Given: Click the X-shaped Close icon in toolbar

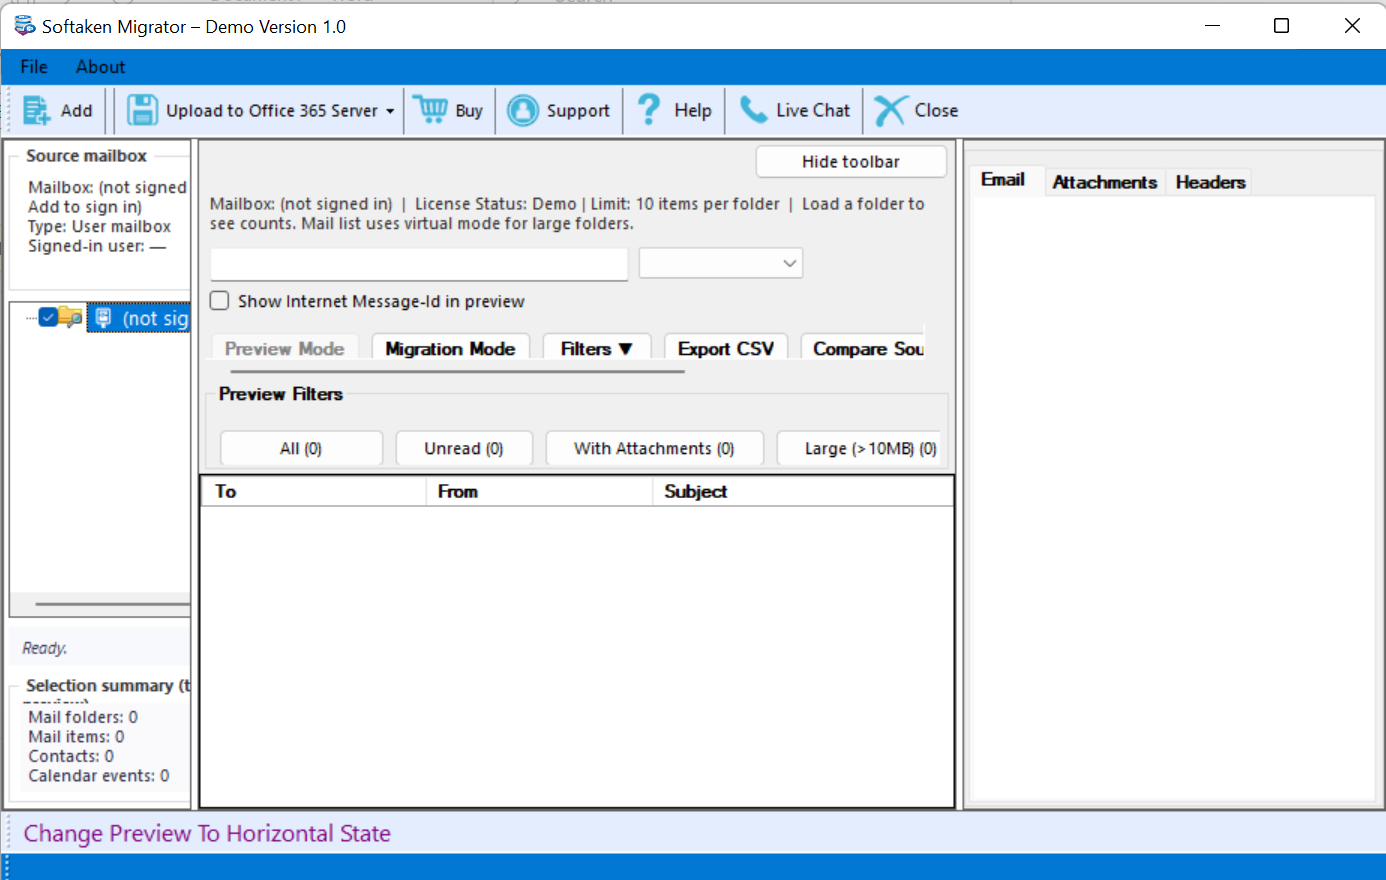Looking at the screenshot, I should pos(890,110).
